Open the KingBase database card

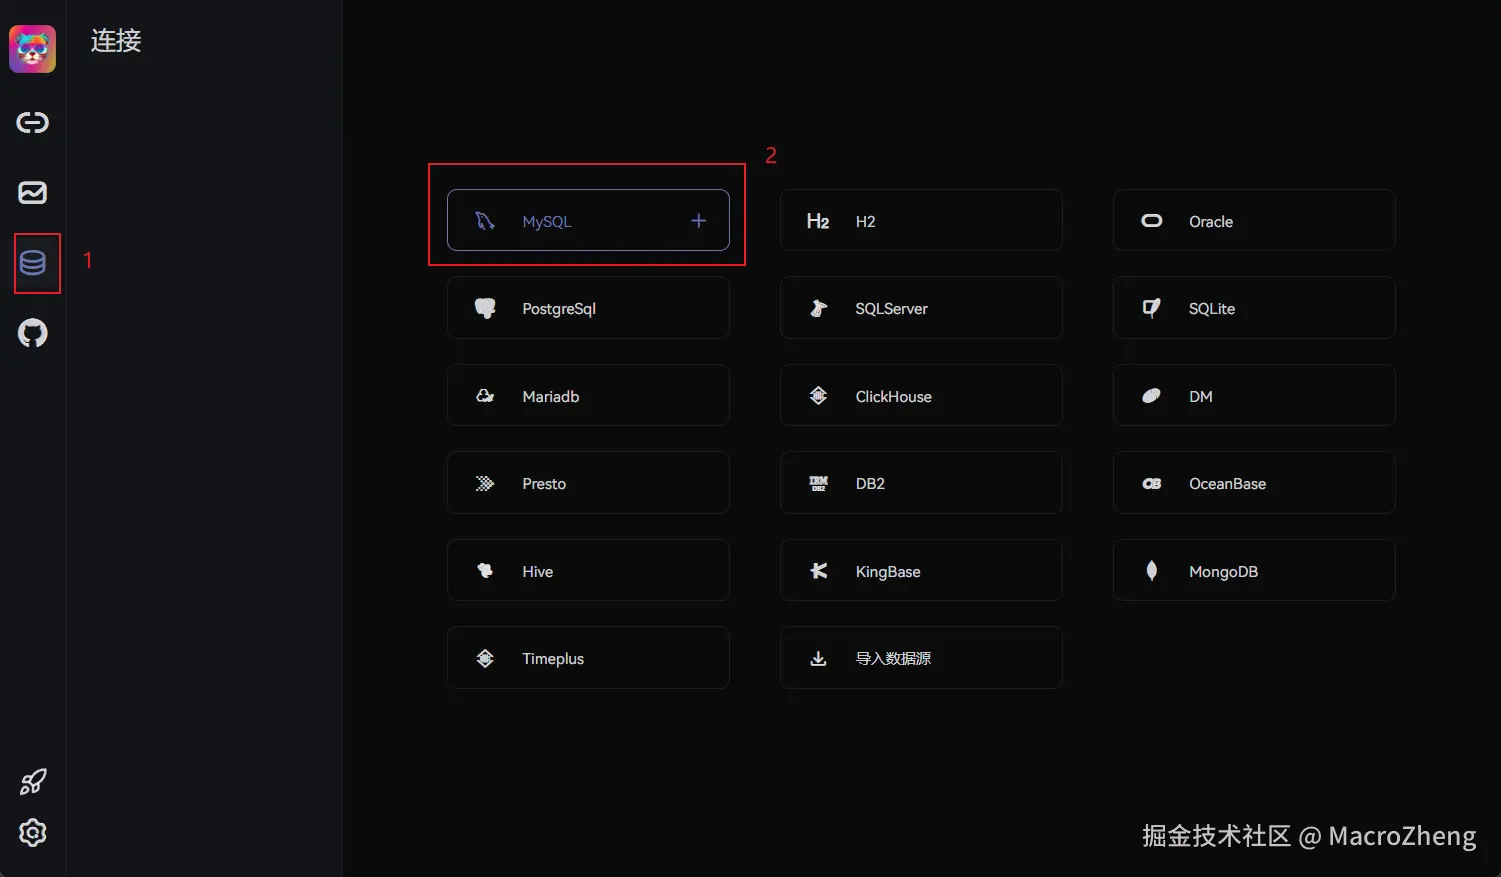click(x=920, y=571)
